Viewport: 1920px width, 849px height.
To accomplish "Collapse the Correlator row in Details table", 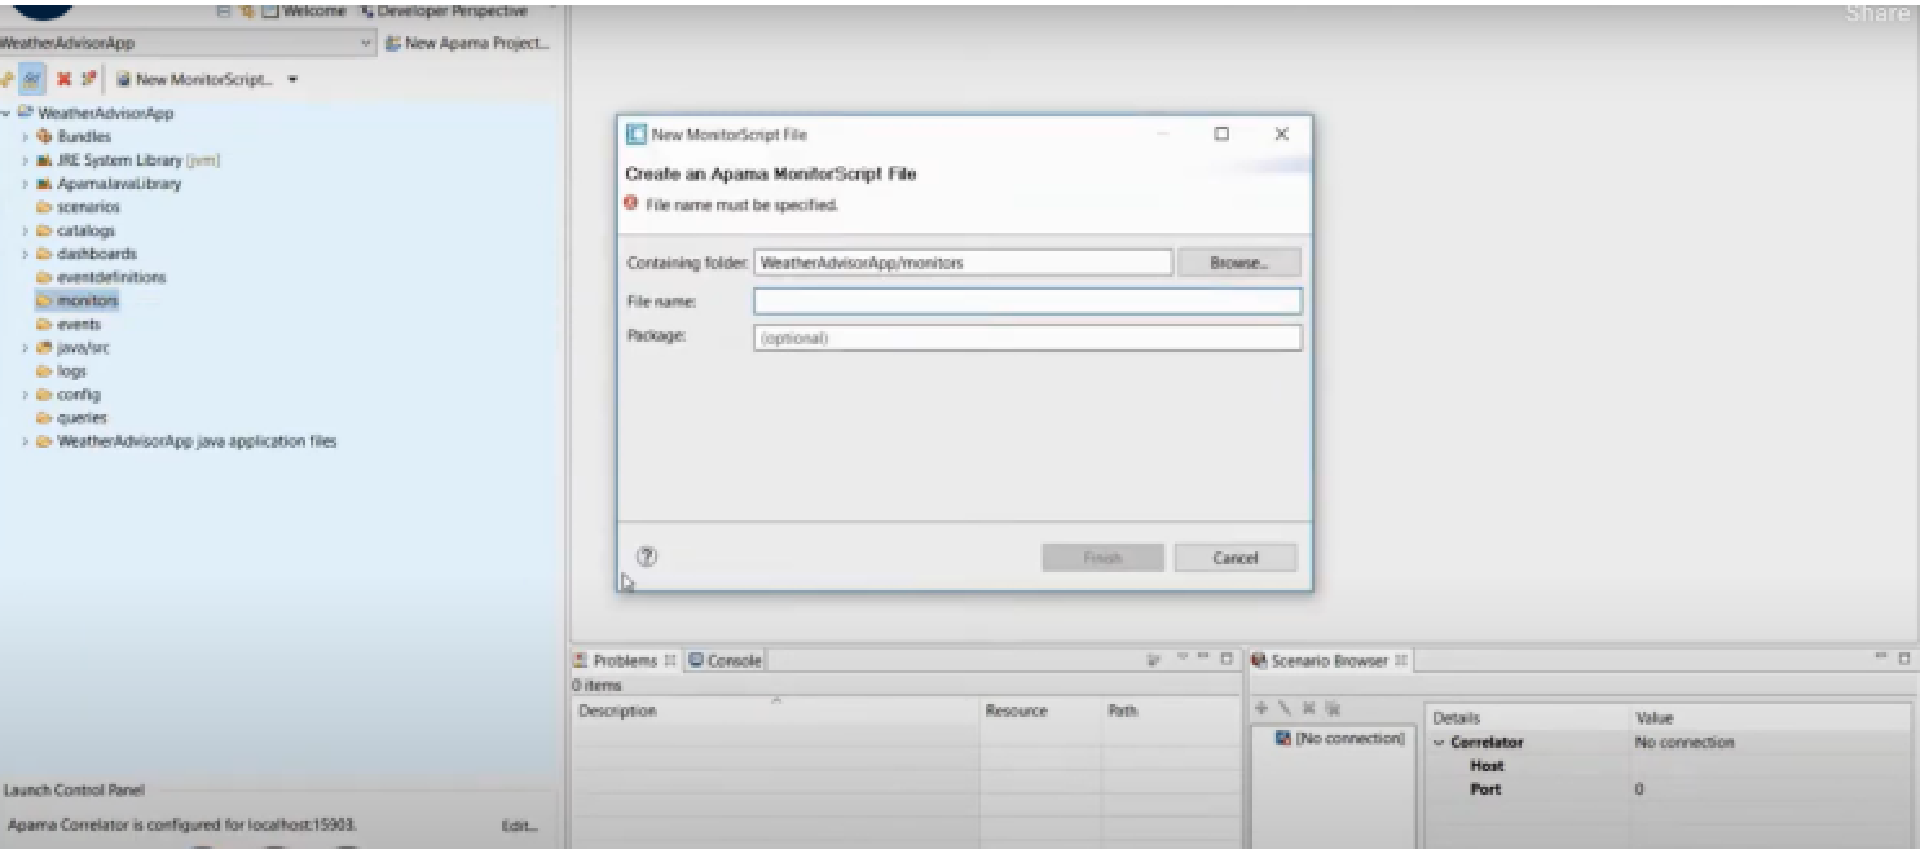I will (x=1439, y=742).
